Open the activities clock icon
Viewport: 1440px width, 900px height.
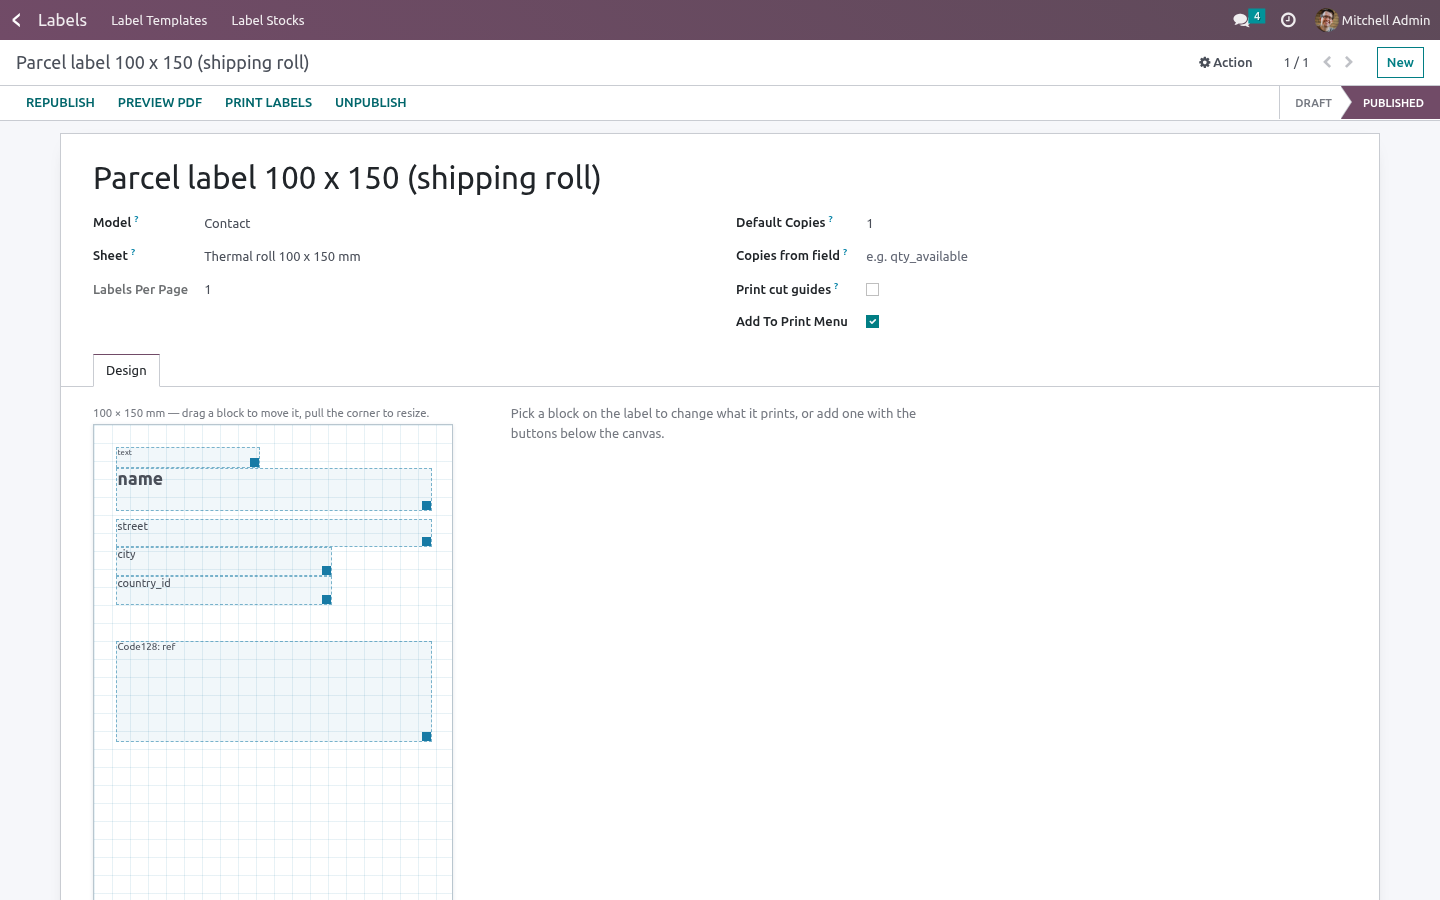(1288, 20)
